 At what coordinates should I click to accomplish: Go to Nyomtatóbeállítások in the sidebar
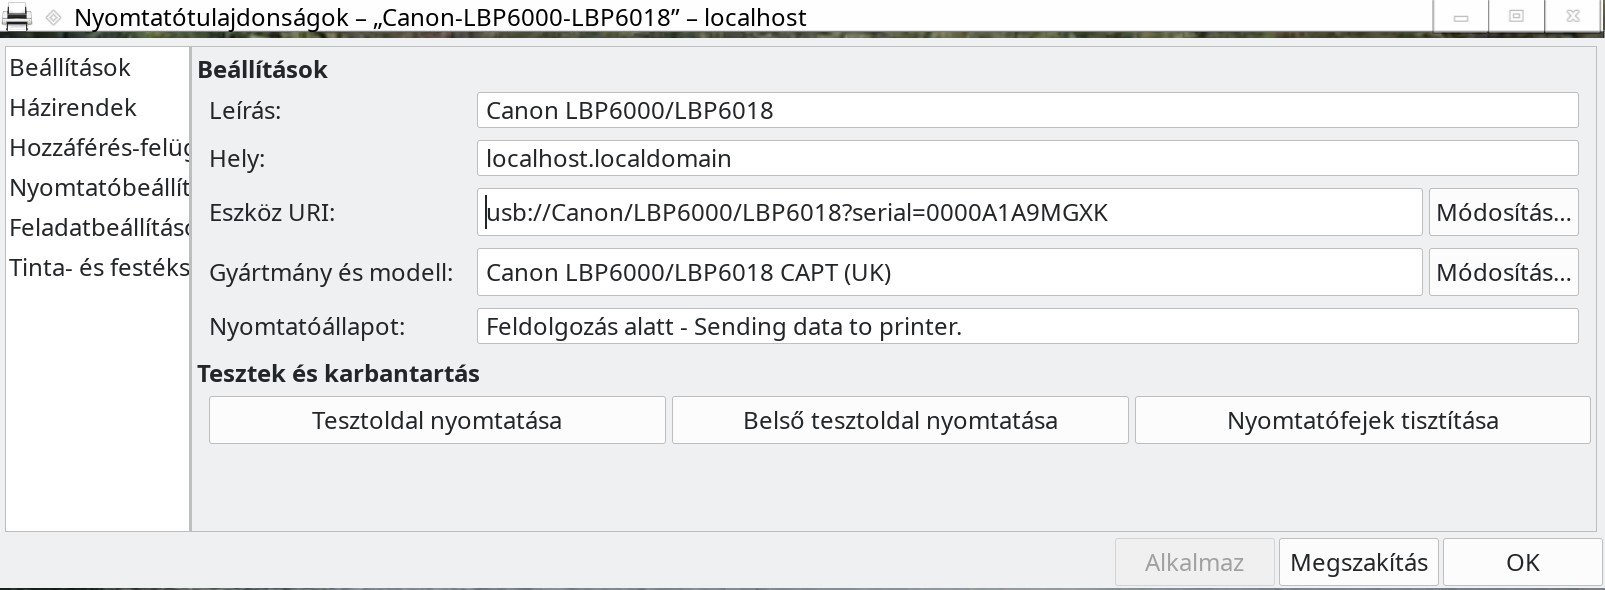pyautogui.click(x=98, y=188)
